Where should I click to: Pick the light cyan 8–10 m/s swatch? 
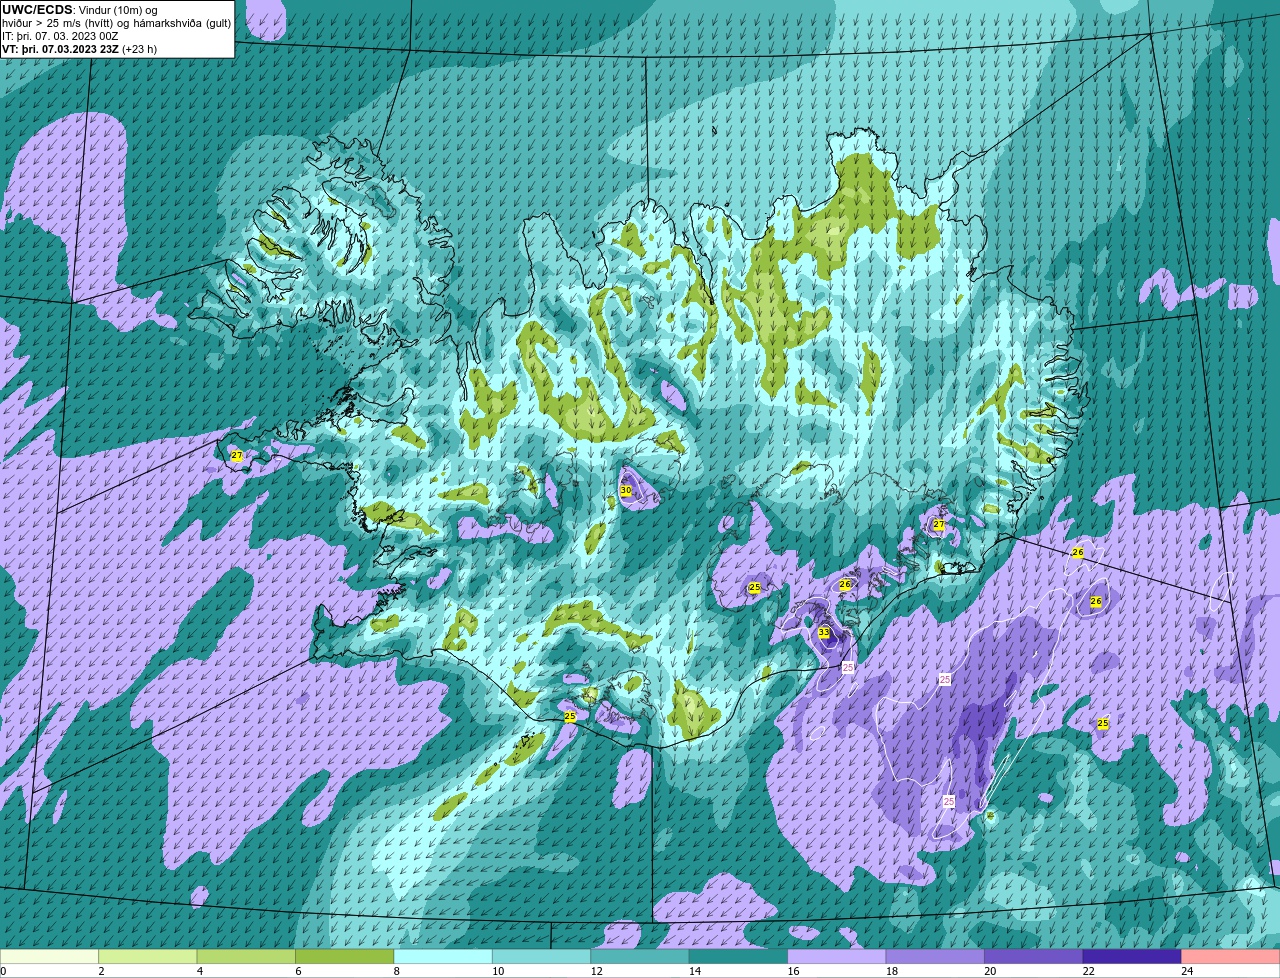click(x=444, y=957)
